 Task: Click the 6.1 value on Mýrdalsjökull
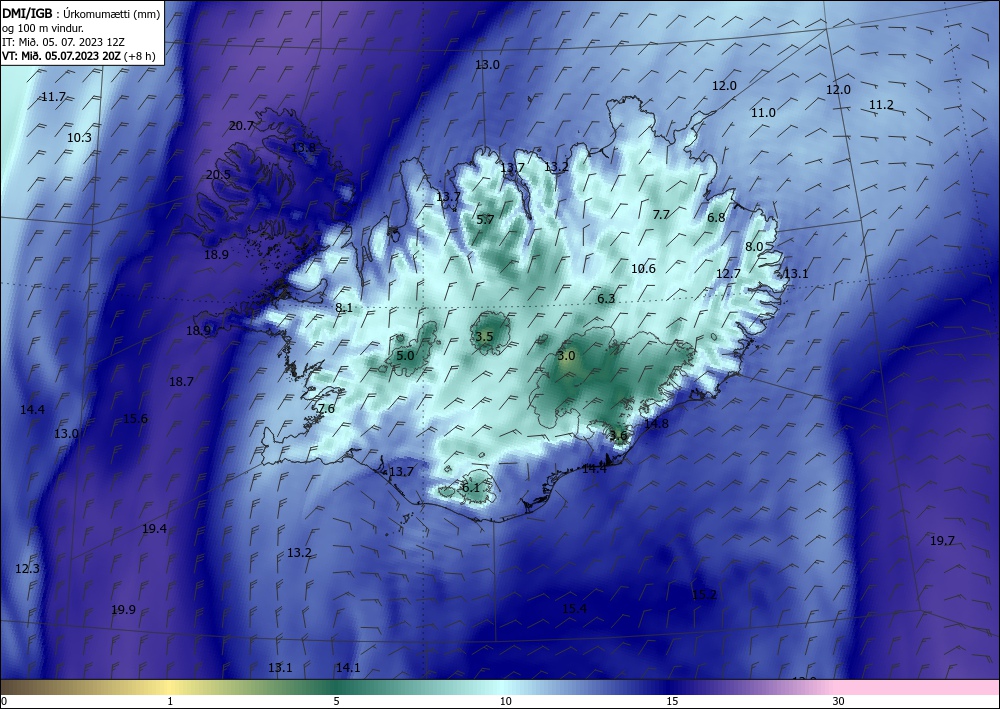[471, 488]
